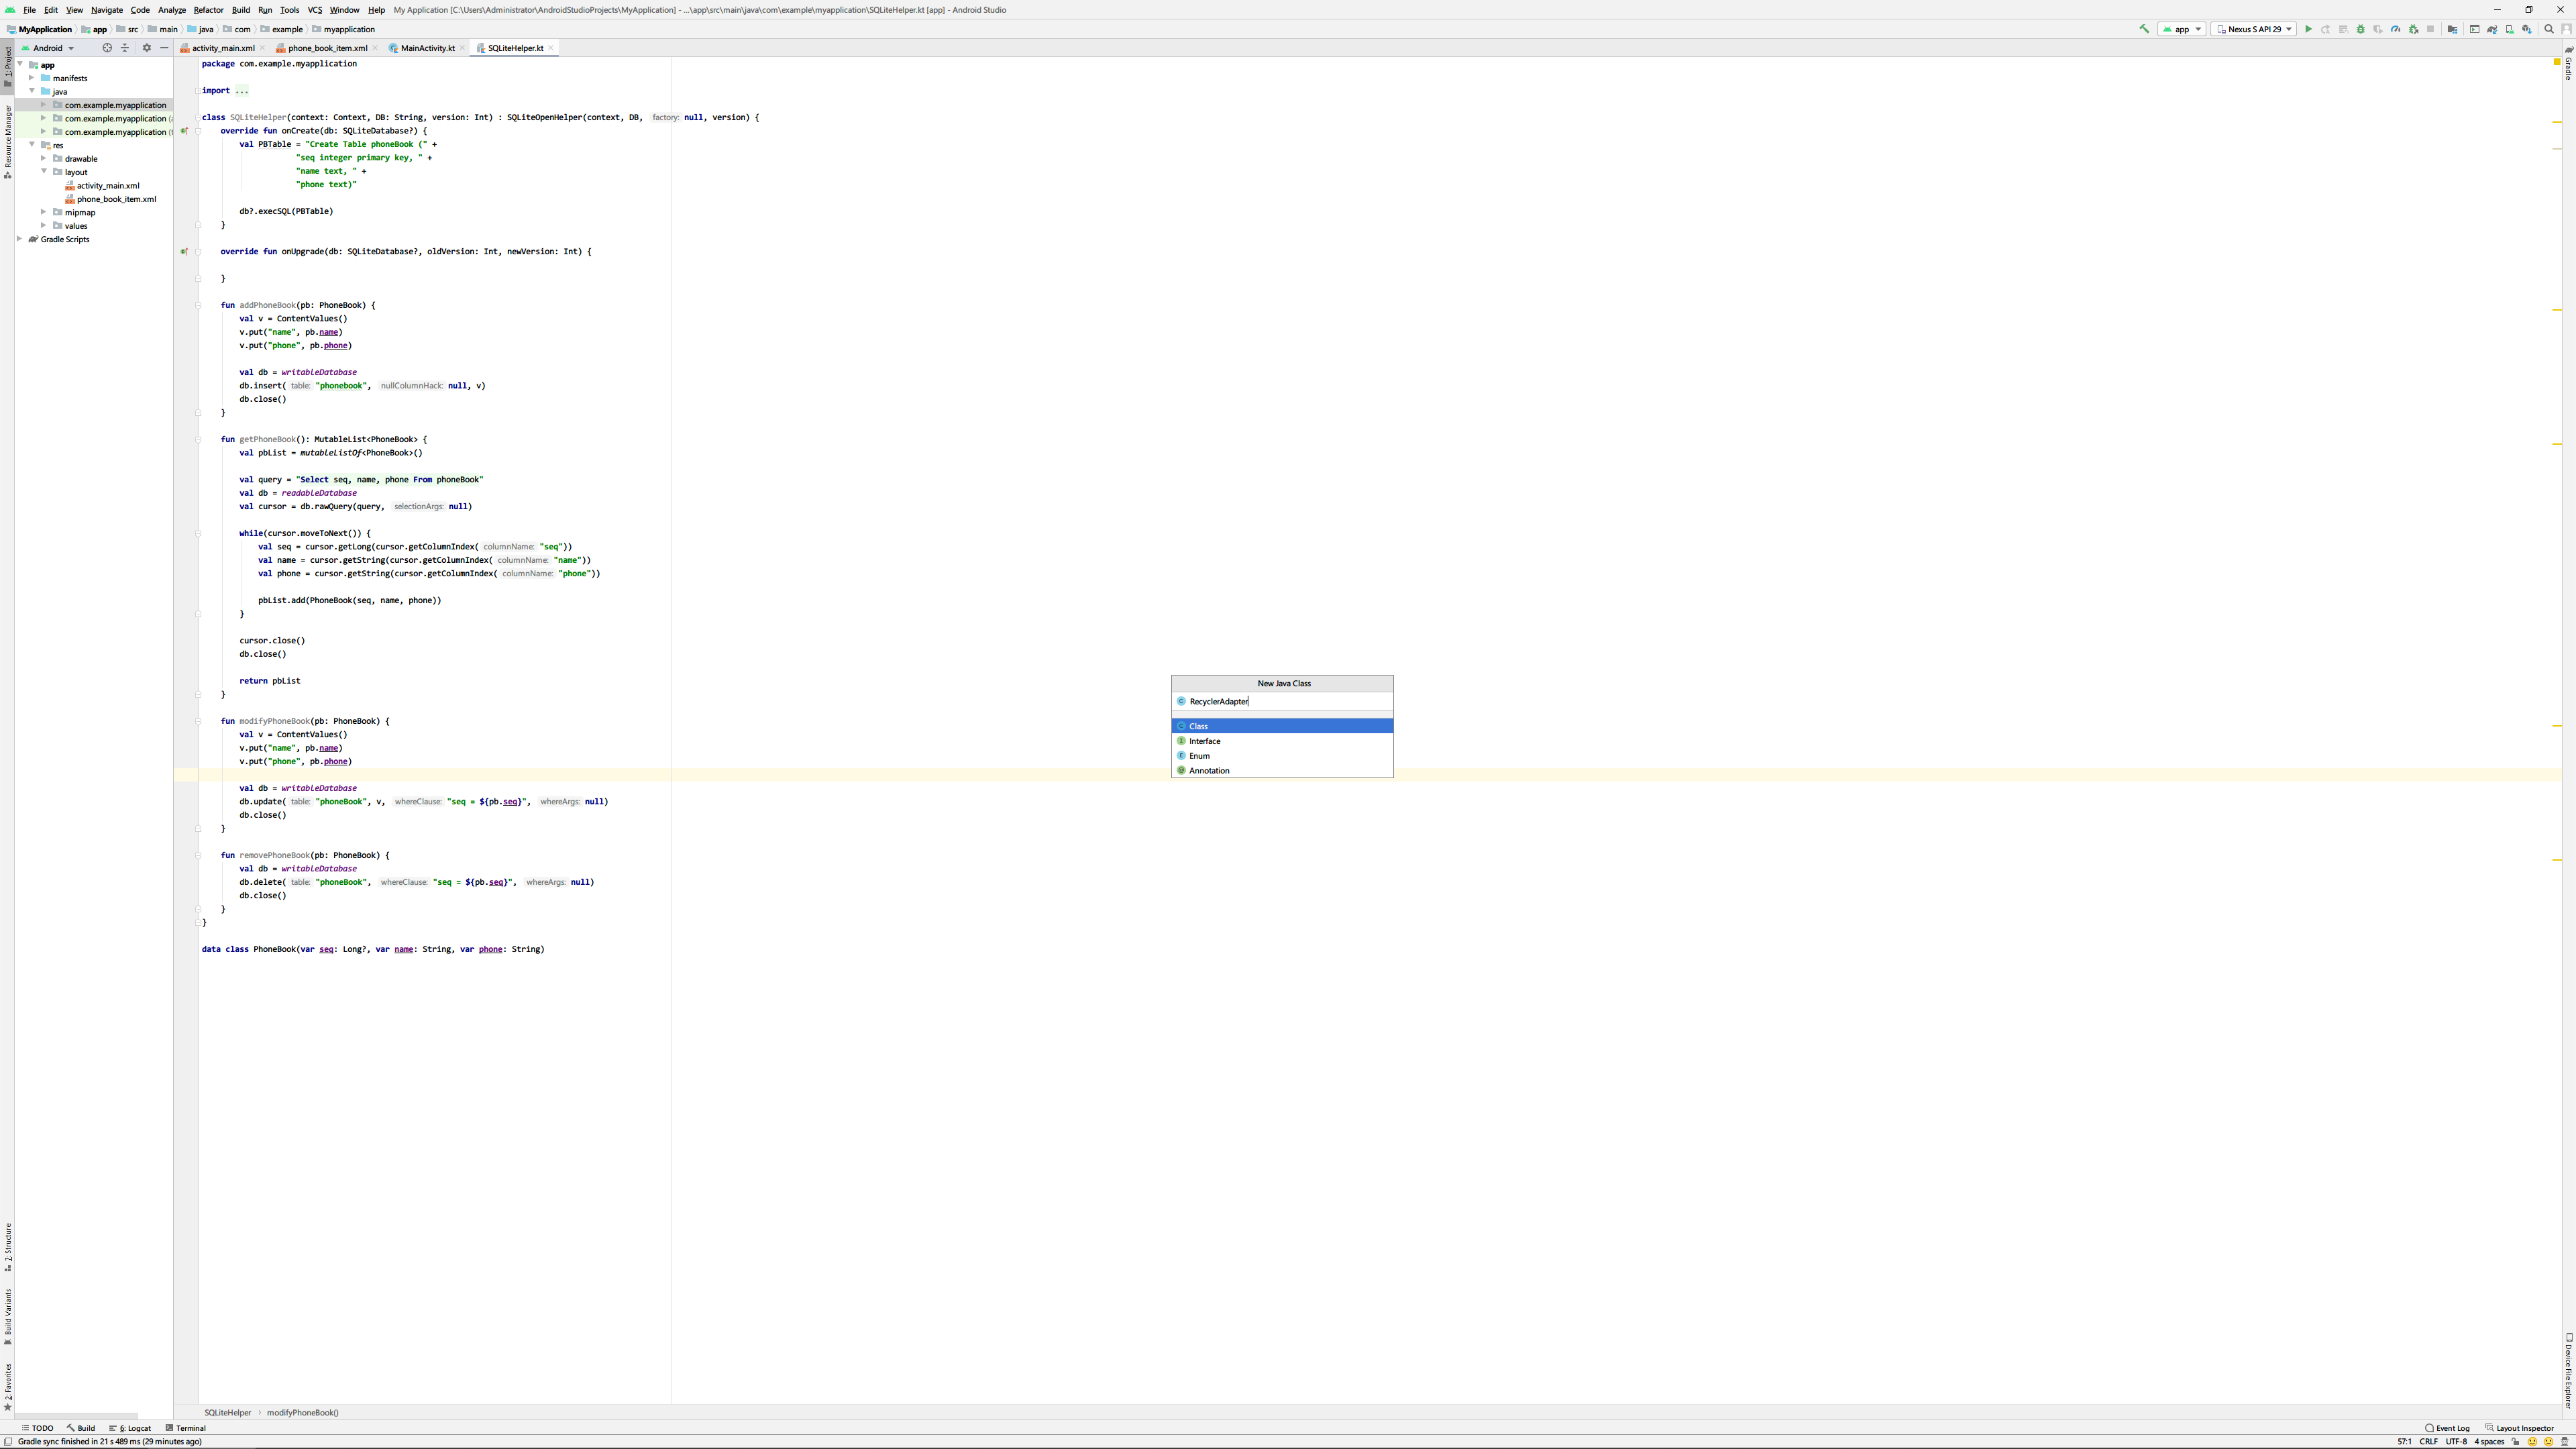The height and width of the screenshot is (1449, 2576).
Task: Choose Enum in New Java Class popup
Action: [x=1199, y=756]
